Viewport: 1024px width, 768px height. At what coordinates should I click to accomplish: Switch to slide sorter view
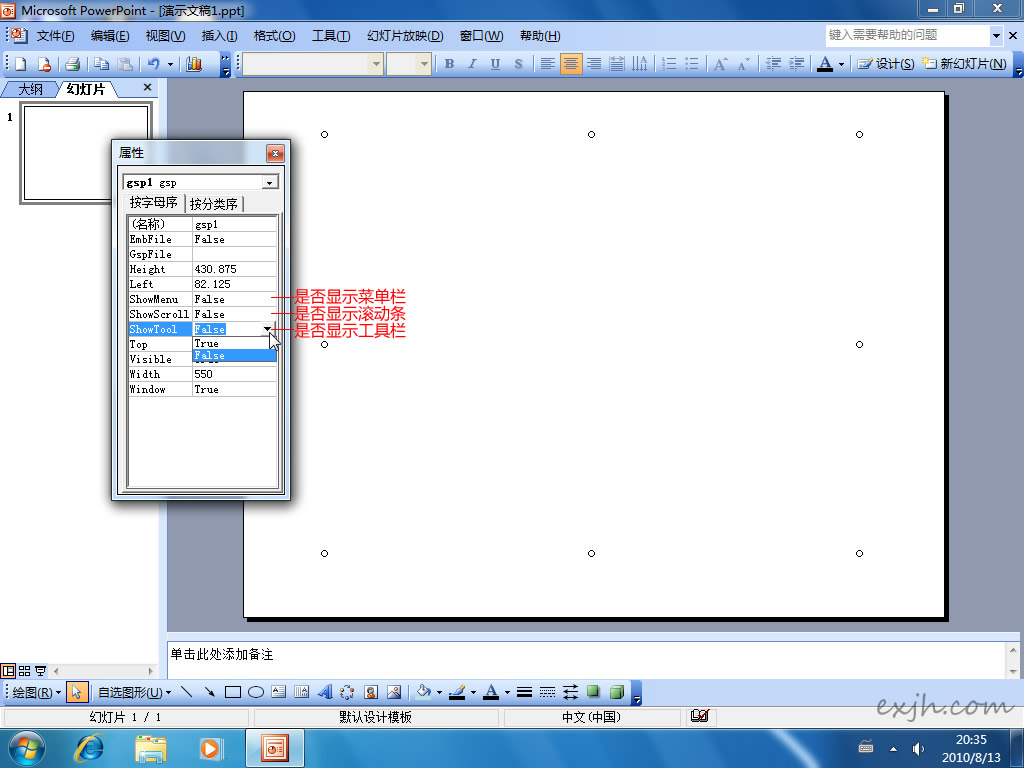coord(24,671)
